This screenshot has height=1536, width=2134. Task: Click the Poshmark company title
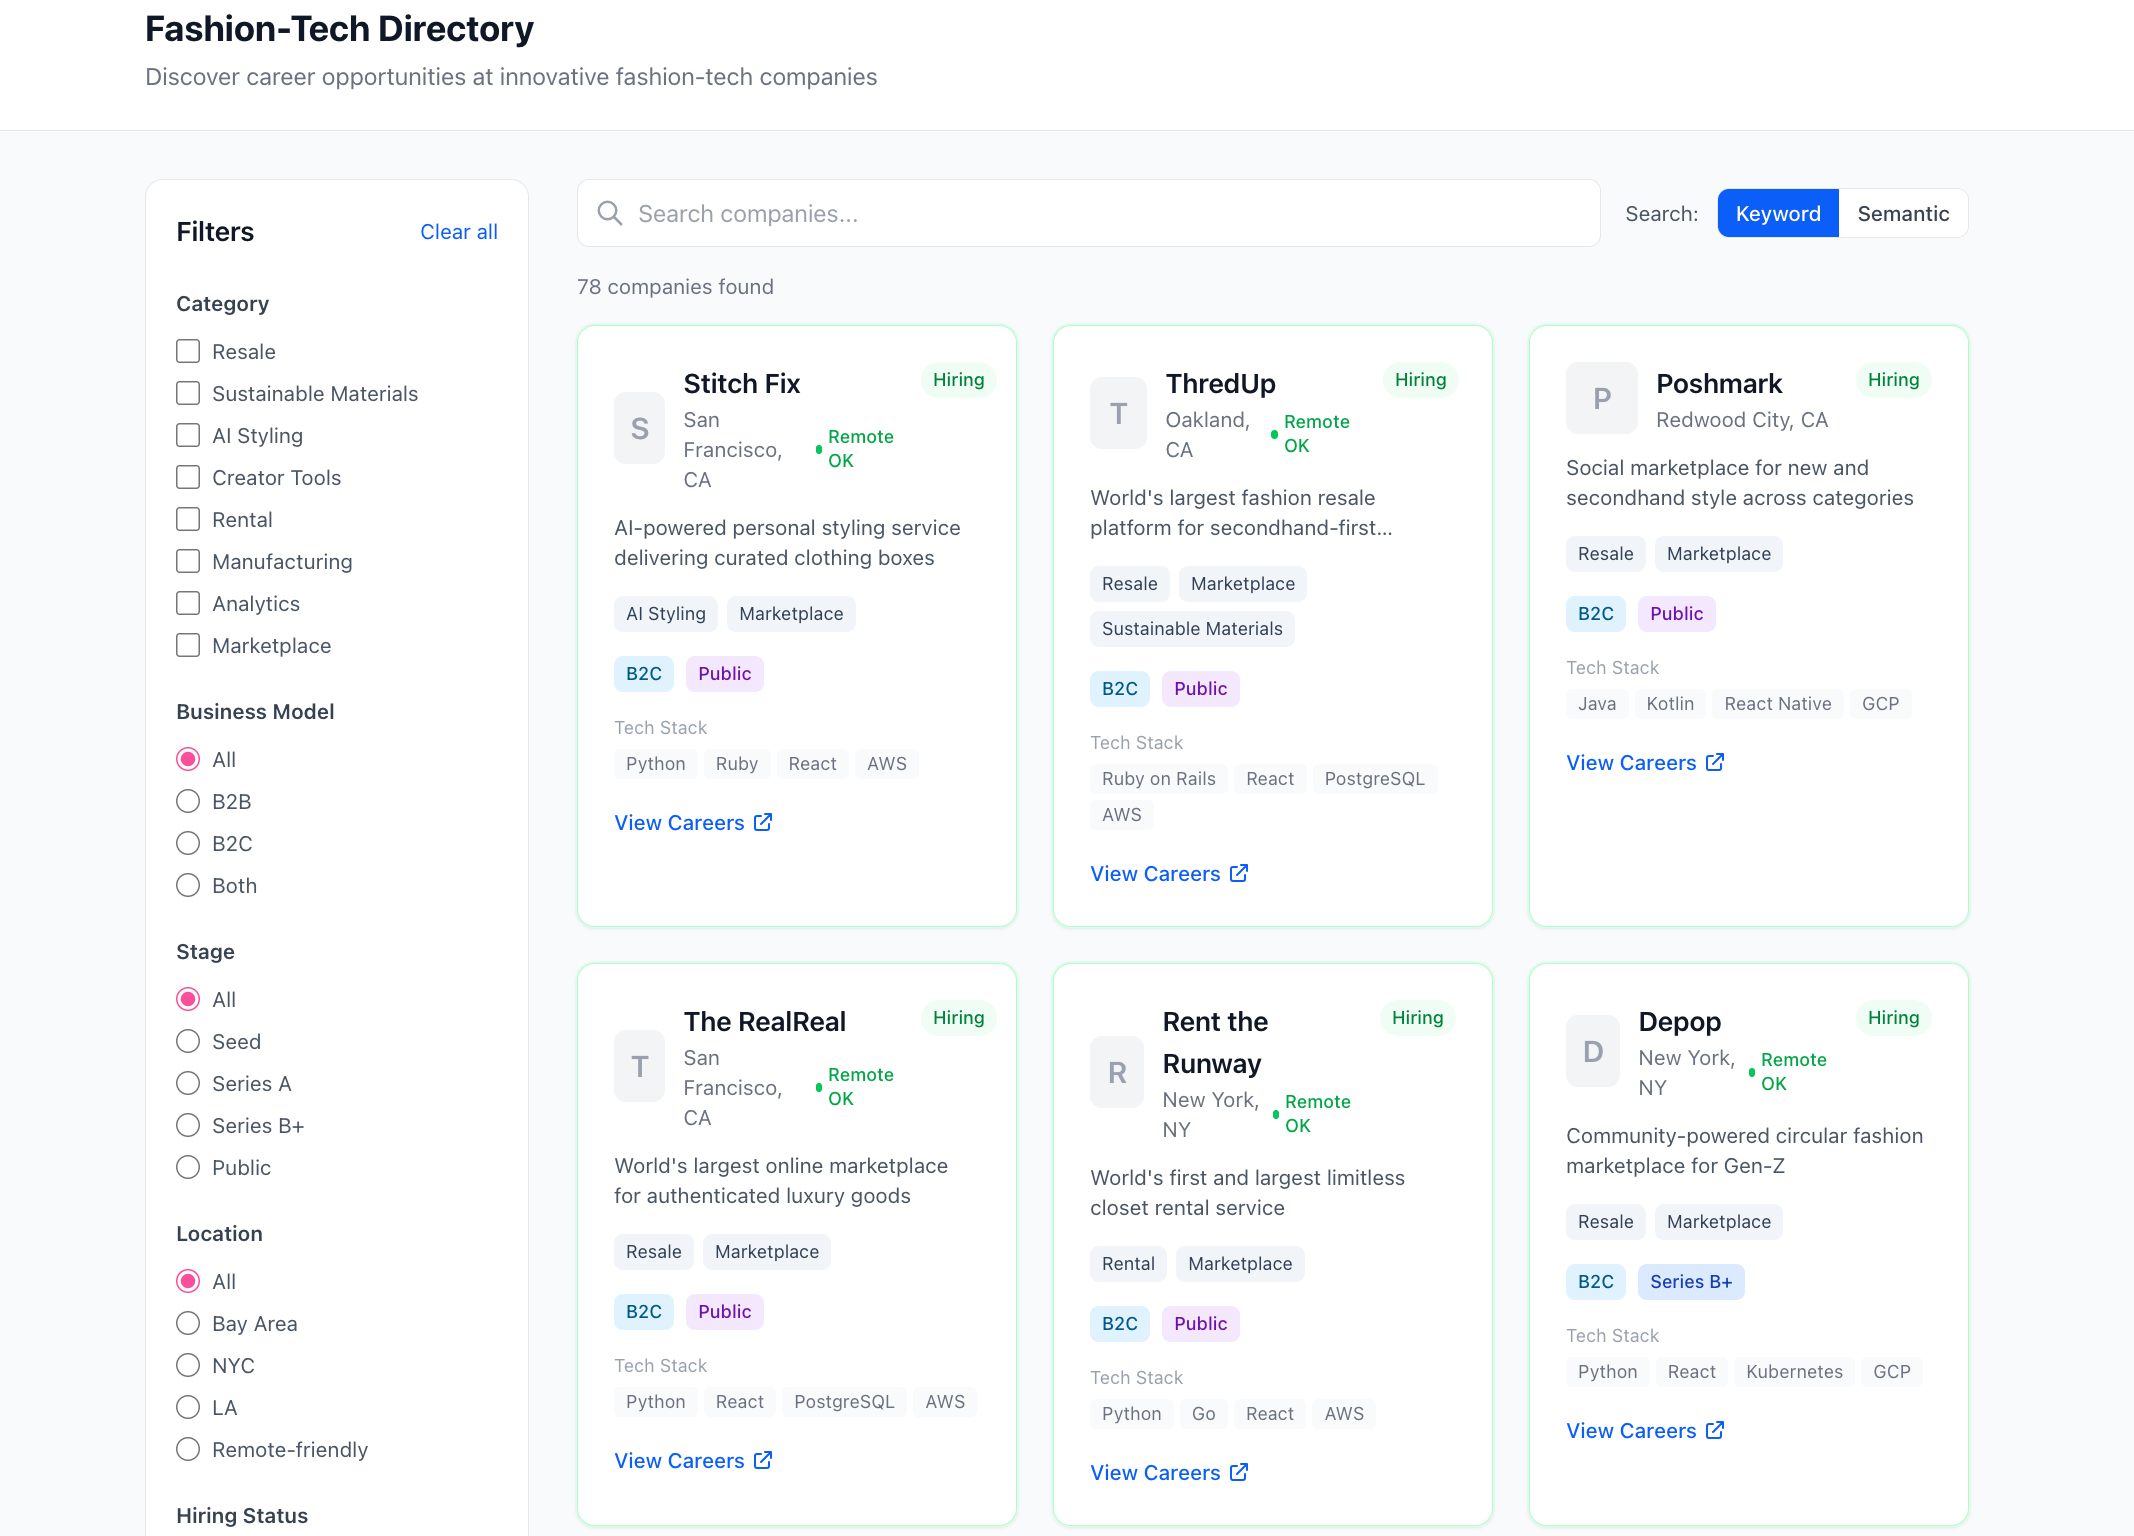(x=1718, y=383)
